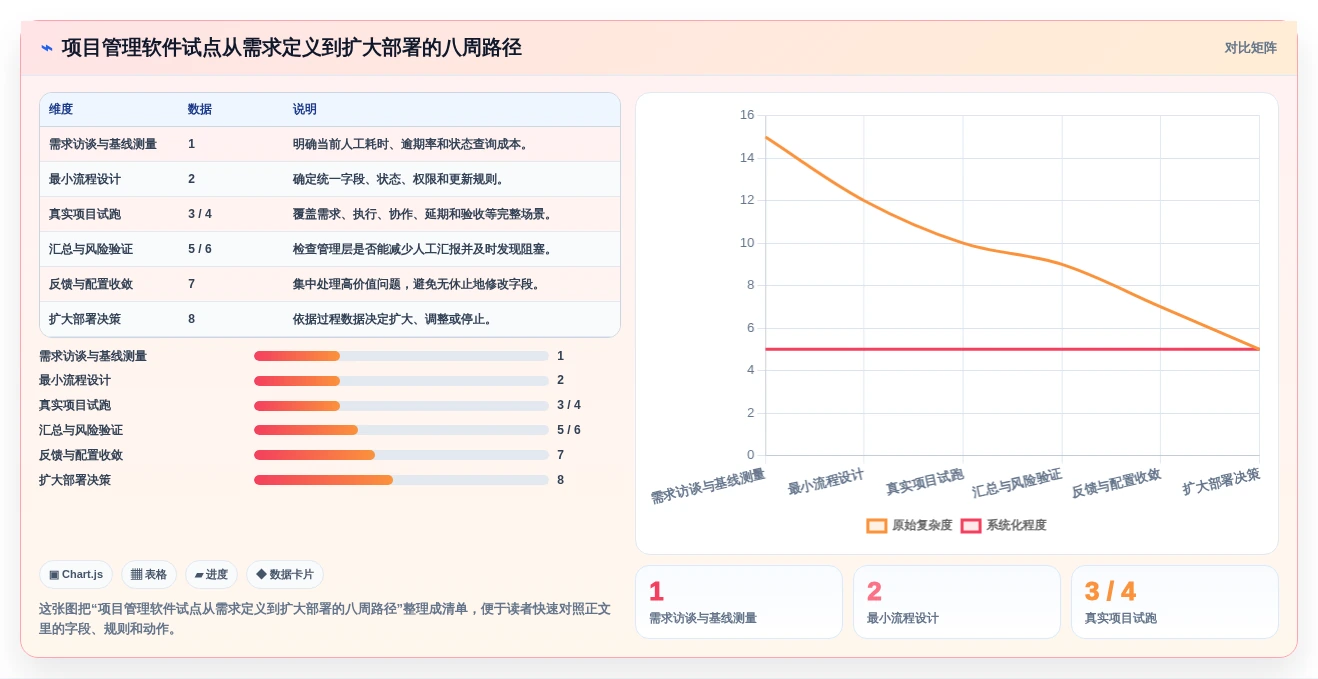Click chart axis label 真实项目试跑
Screen dimensions: 1318x679
[x=925, y=481]
